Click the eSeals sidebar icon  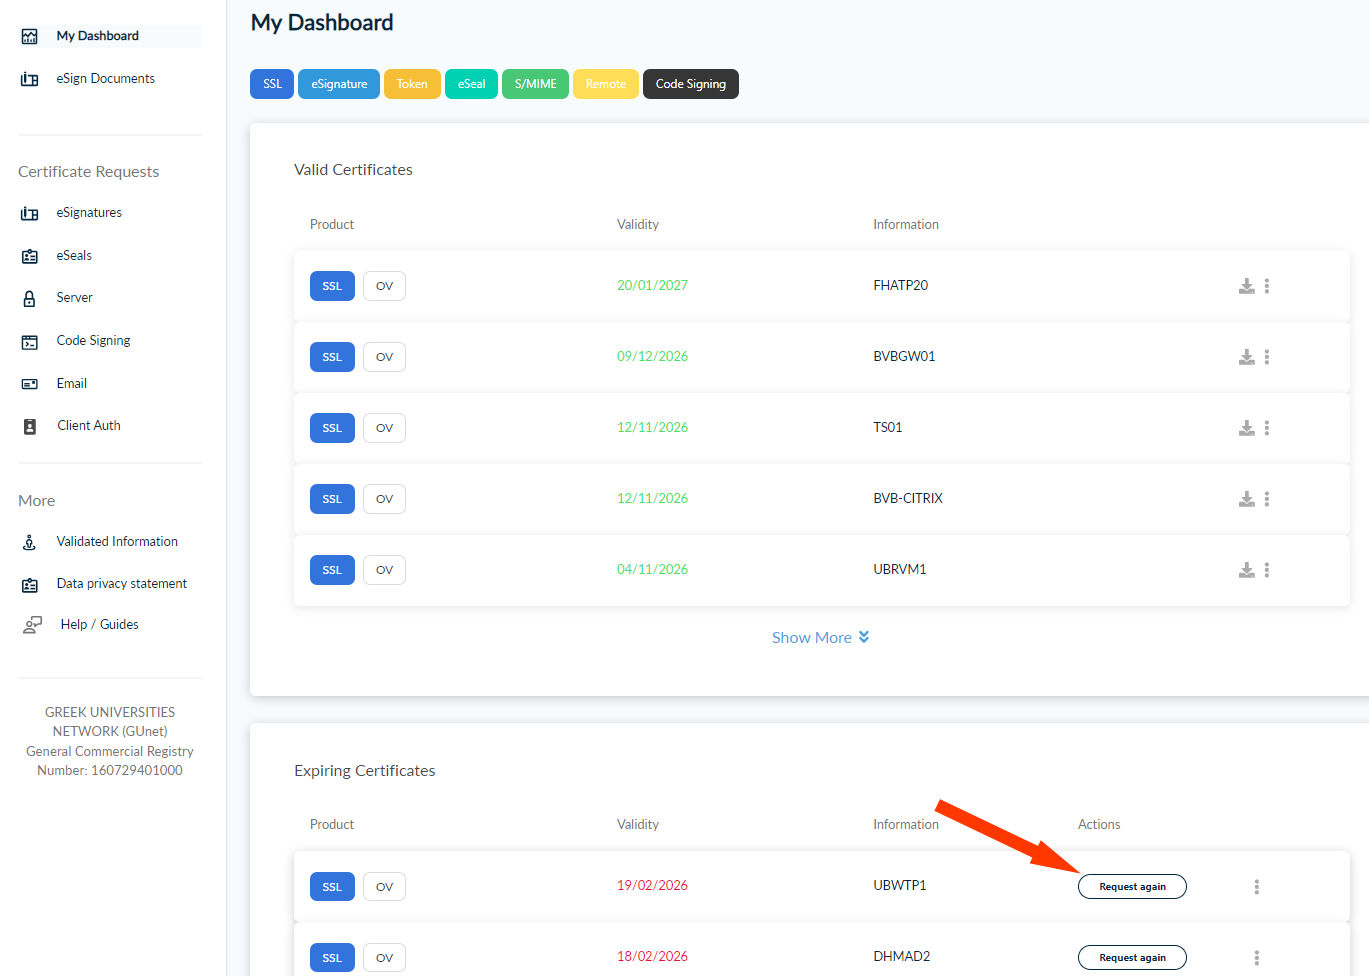[30, 256]
